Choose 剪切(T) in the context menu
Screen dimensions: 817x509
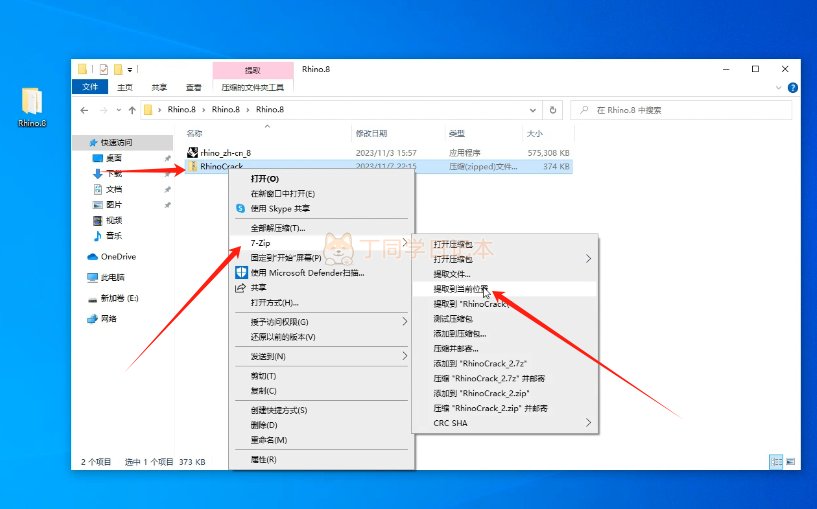point(321,376)
